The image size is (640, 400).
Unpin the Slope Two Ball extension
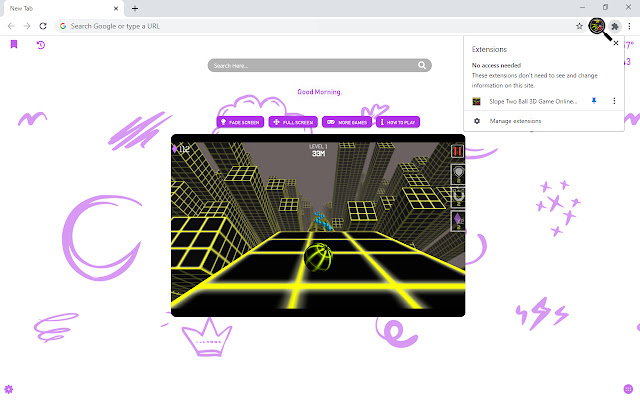594,101
